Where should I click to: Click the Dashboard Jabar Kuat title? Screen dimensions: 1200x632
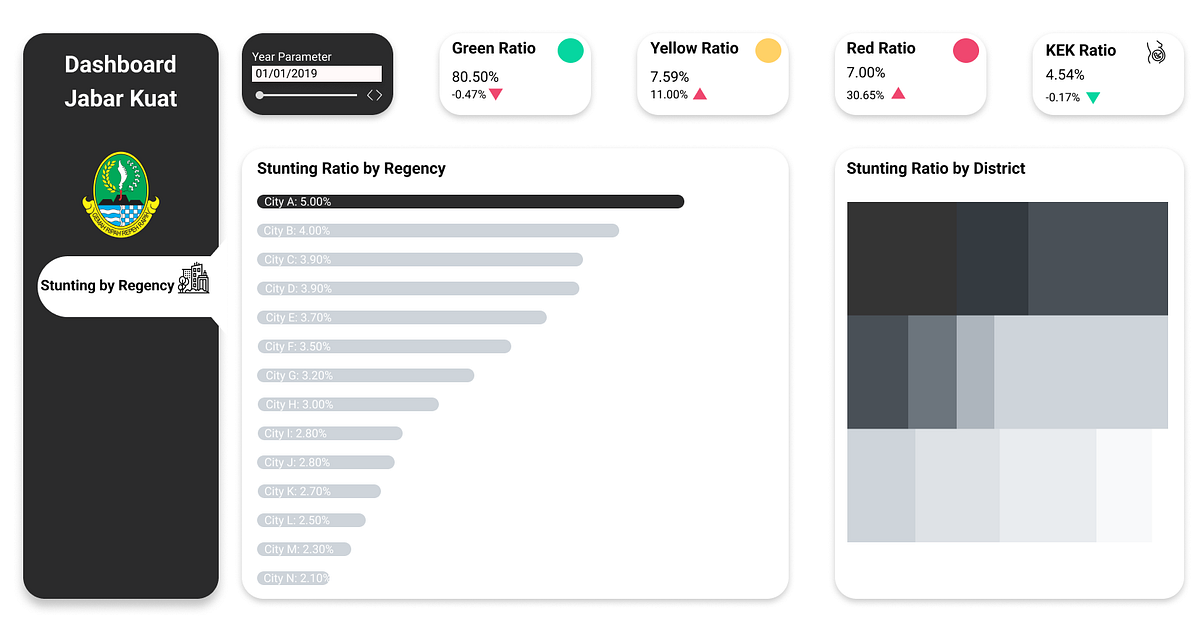point(120,81)
